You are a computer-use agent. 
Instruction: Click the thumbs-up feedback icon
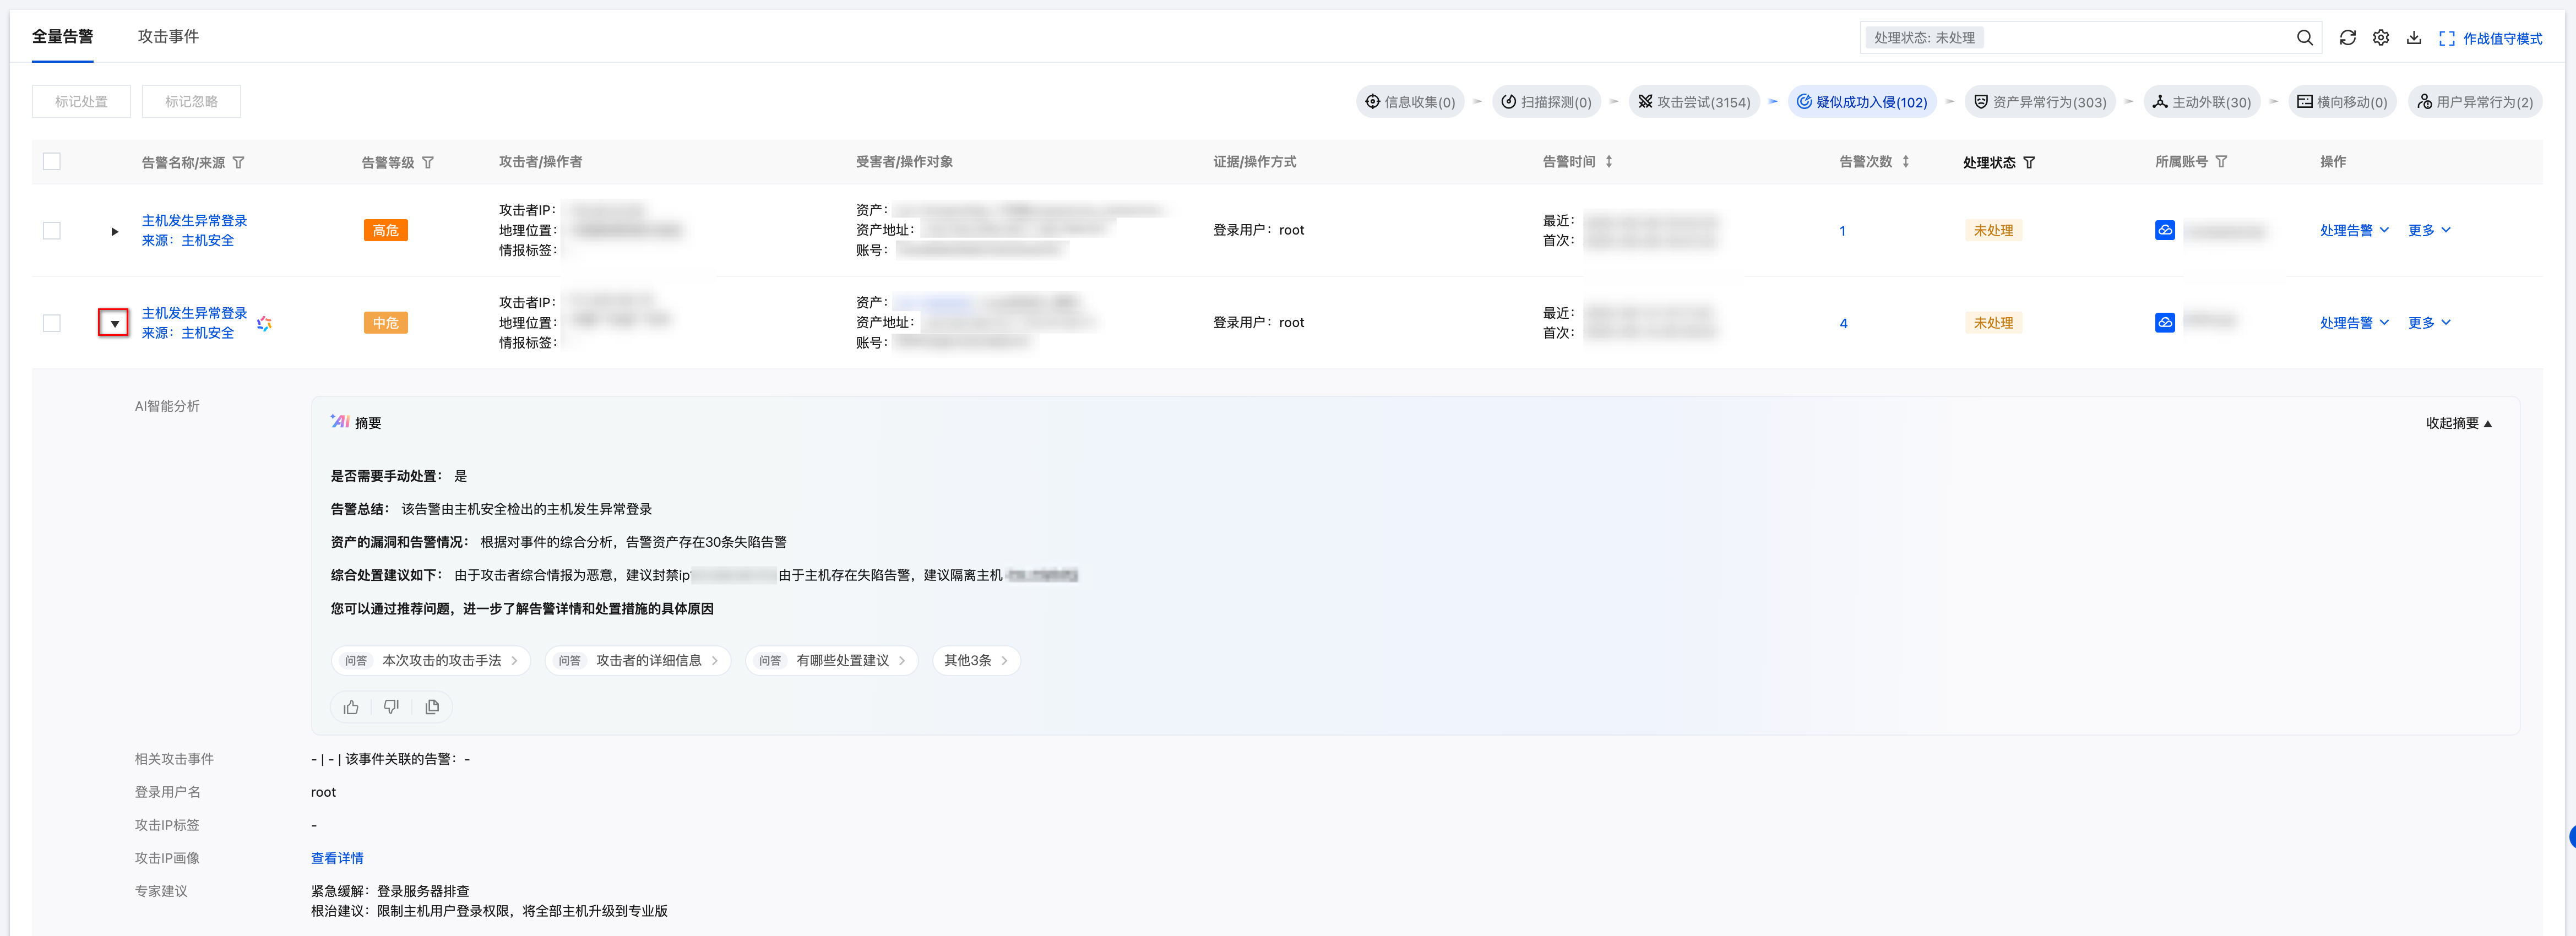[x=351, y=707]
